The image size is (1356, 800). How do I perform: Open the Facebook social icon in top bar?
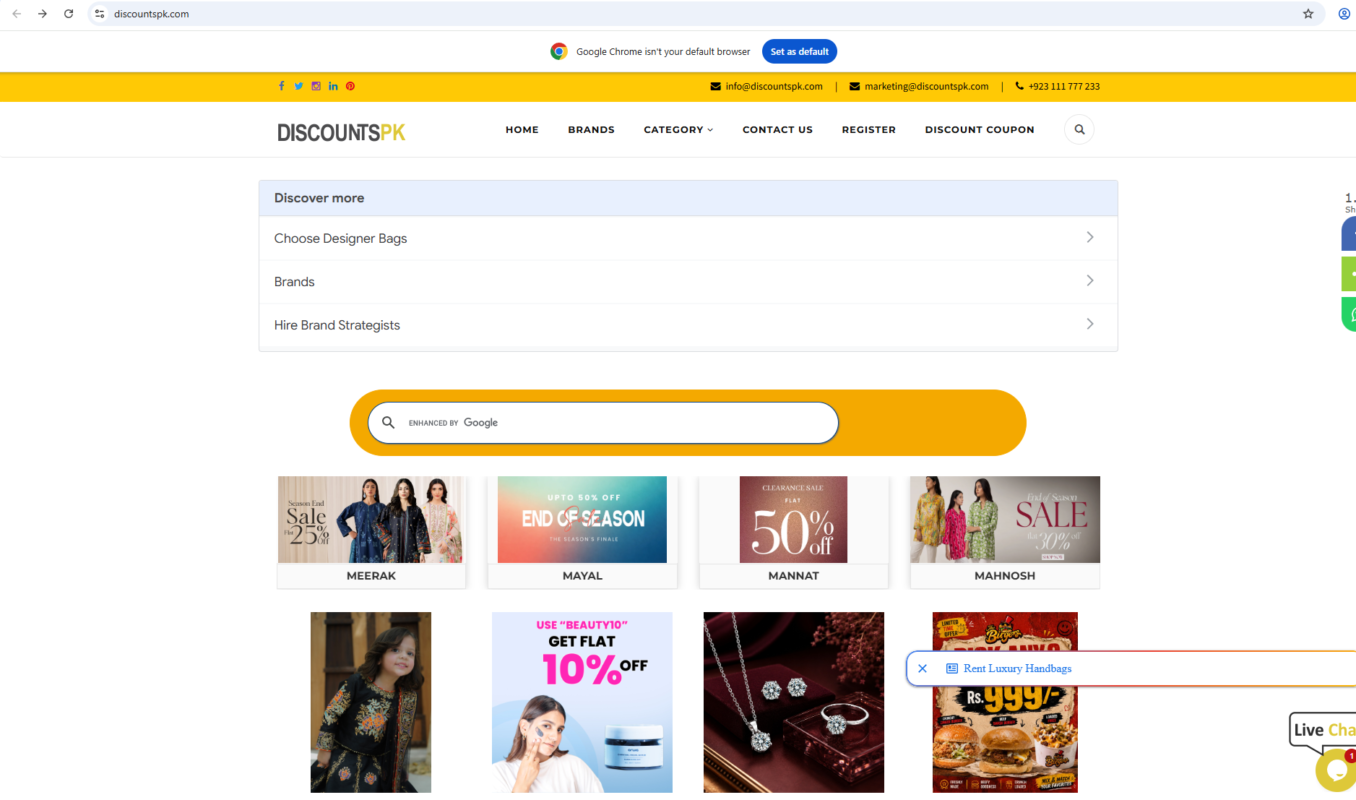(281, 86)
